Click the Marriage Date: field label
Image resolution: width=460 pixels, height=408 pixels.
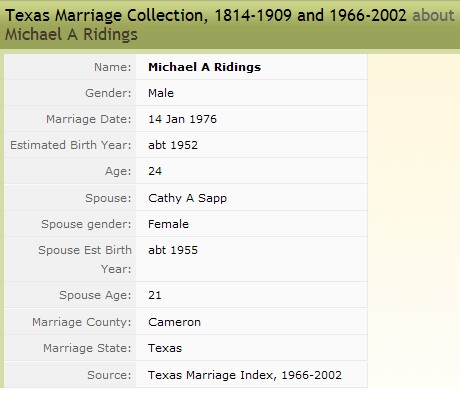tap(89, 119)
